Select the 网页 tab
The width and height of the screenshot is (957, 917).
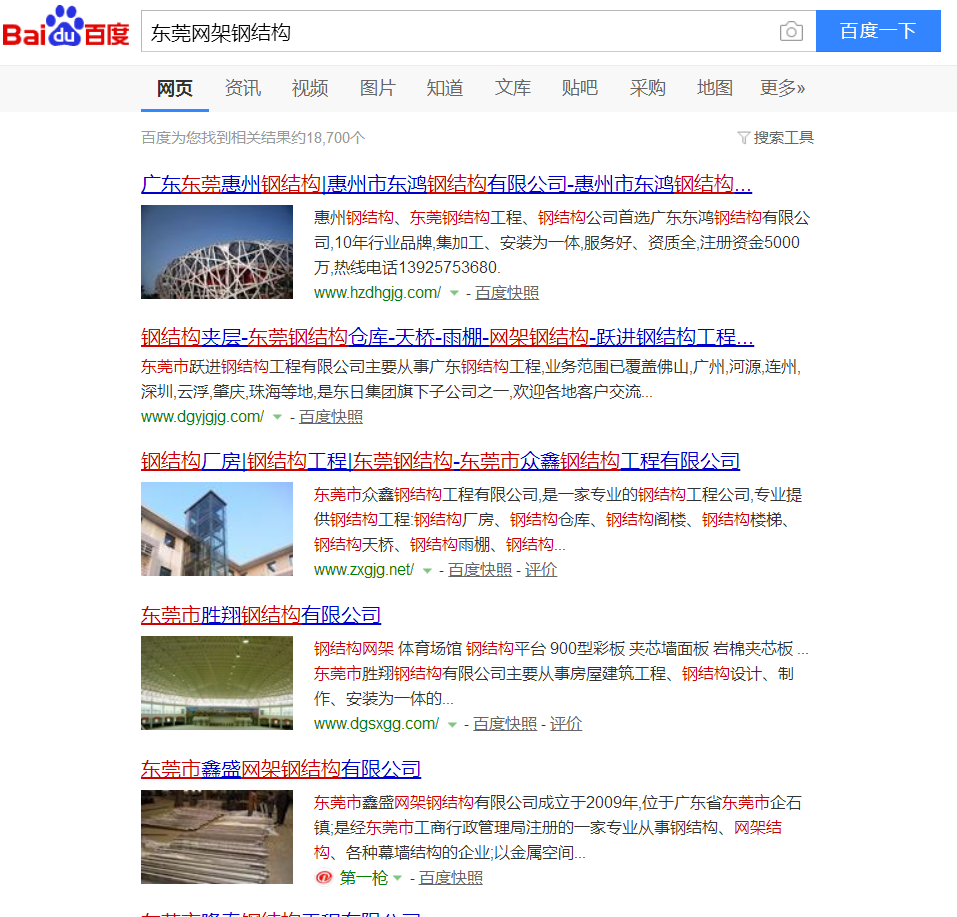point(175,89)
